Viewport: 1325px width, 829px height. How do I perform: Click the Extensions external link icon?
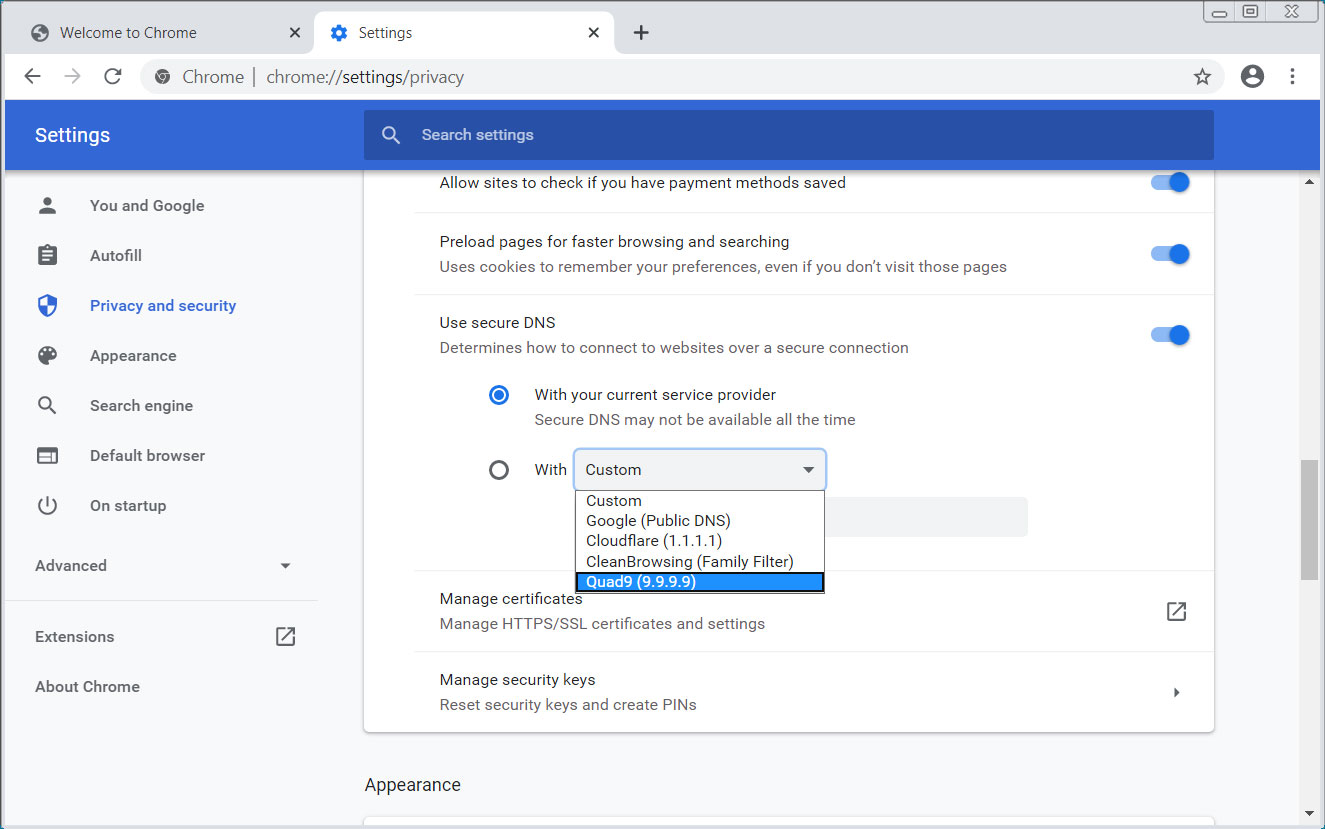pos(285,636)
